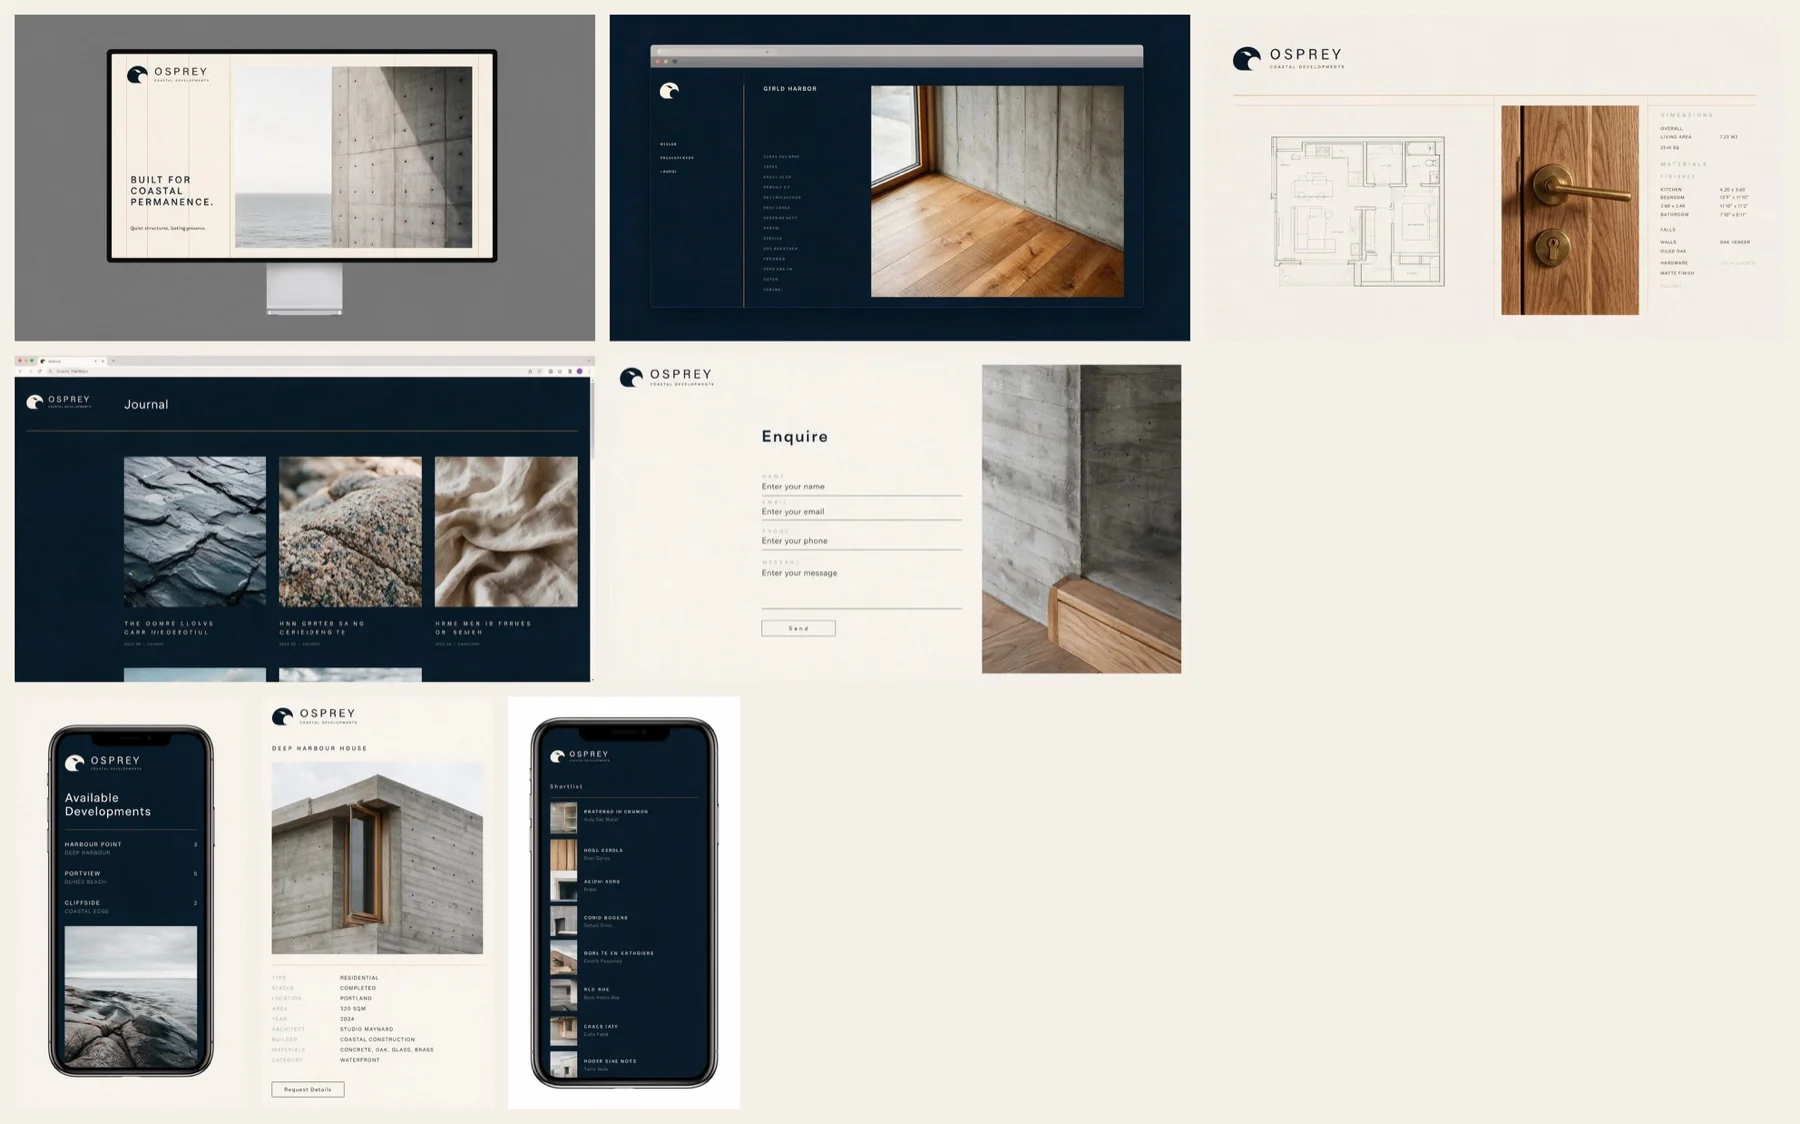Click the Osprey logo on the iMac mockup
Screen dimensions: 1800x1124
click(168, 75)
